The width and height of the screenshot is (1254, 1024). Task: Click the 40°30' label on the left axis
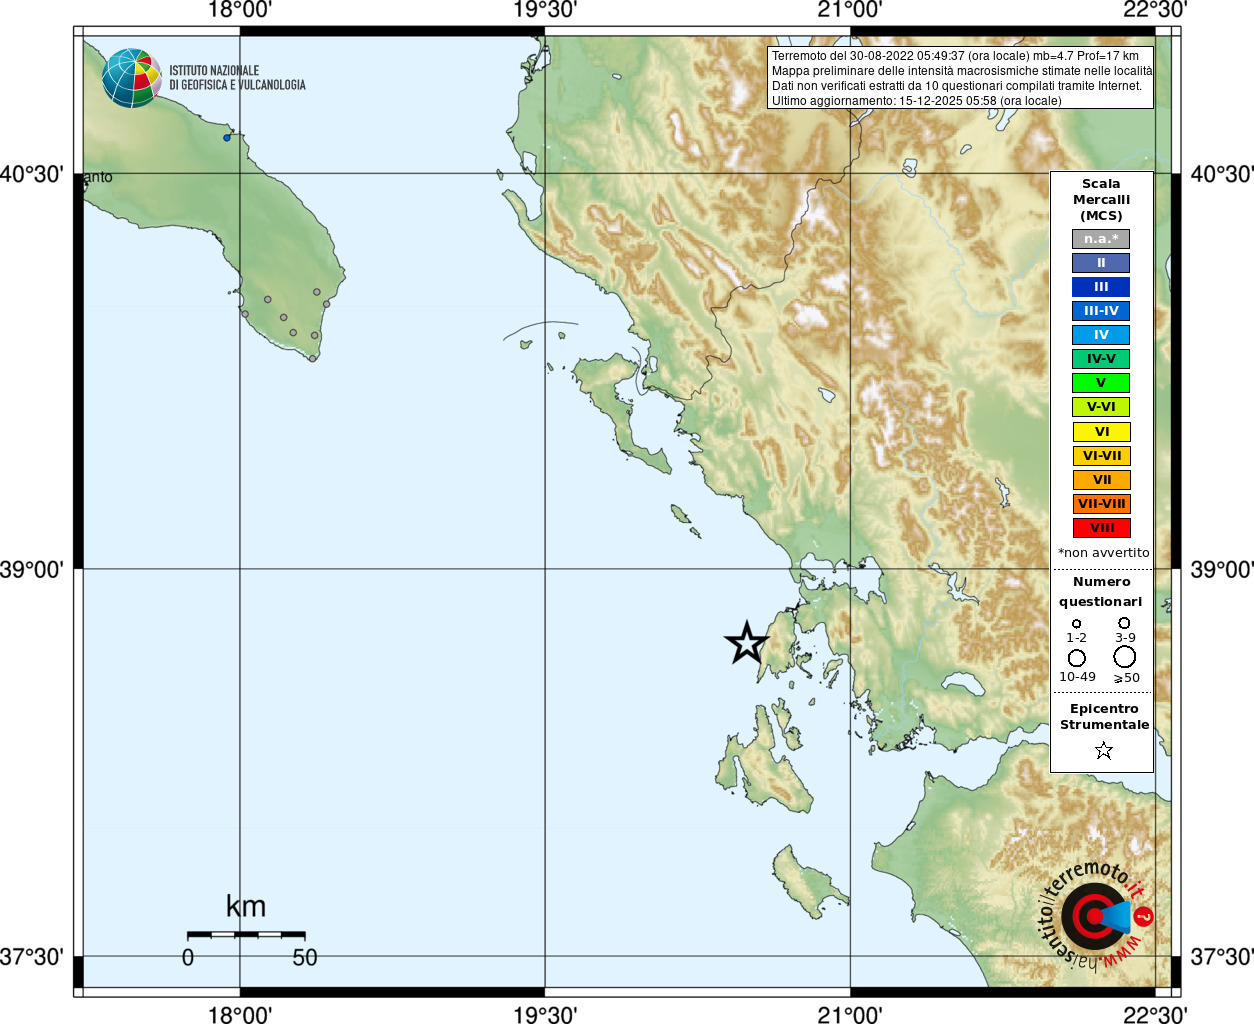[x=32, y=174]
